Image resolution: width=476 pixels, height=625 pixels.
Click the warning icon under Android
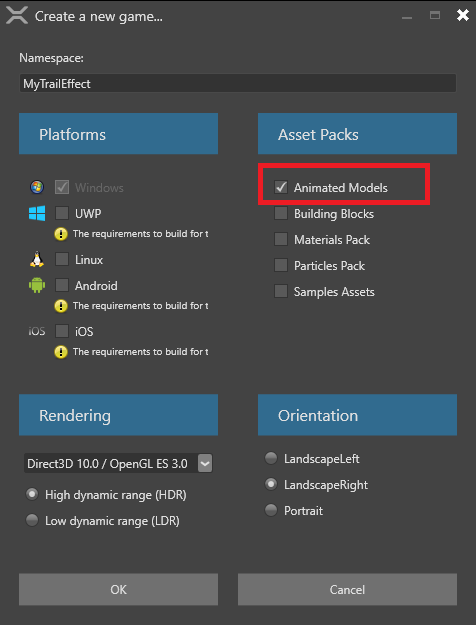click(x=61, y=306)
